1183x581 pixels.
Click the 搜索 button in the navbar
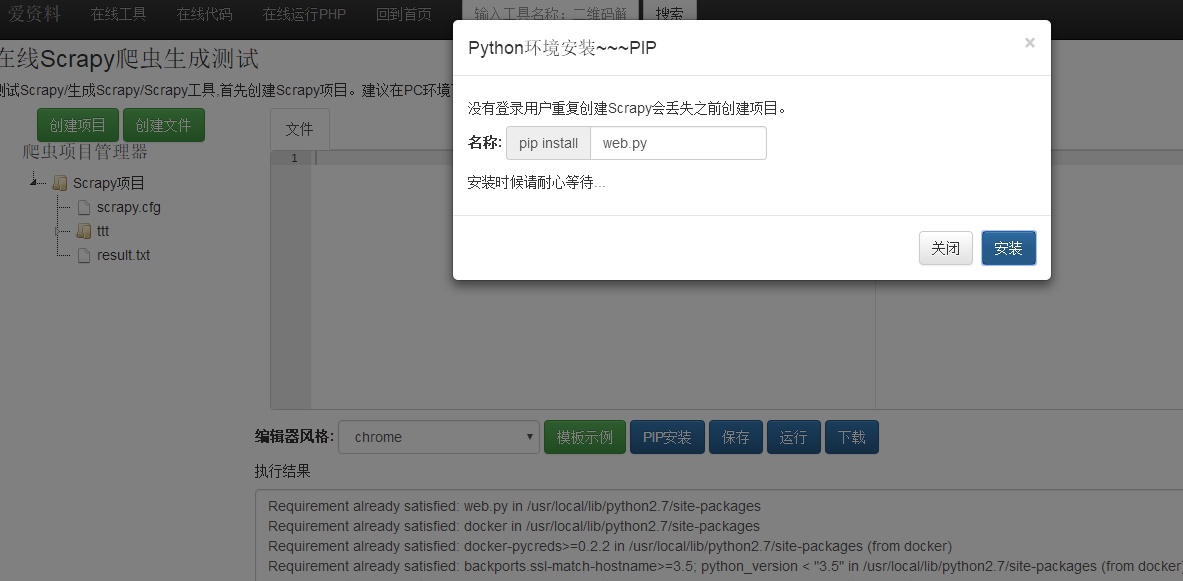tap(669, 15)
